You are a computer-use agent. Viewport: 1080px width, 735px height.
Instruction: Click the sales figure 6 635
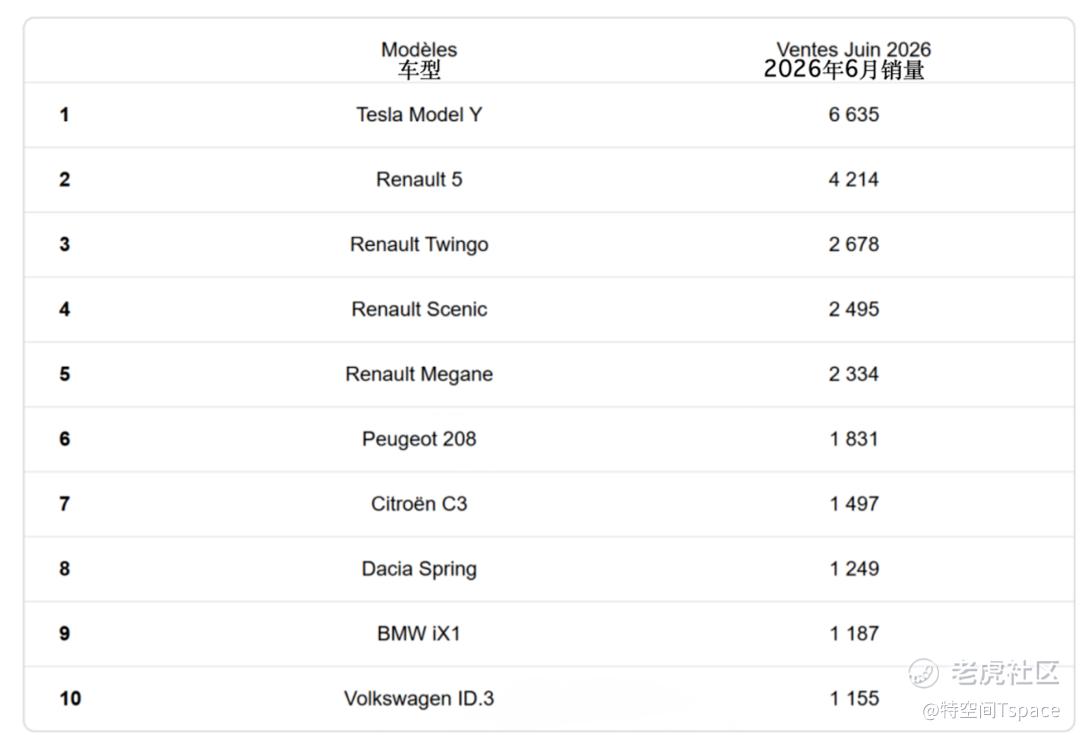coord(853,114)
